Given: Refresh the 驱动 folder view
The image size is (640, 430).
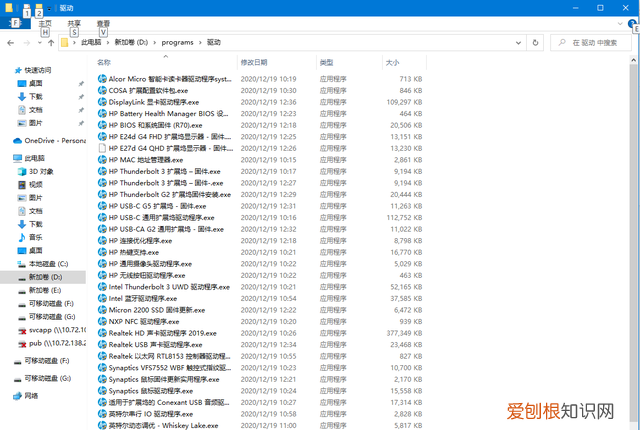Looking at the screenshot, I should 535,42.
